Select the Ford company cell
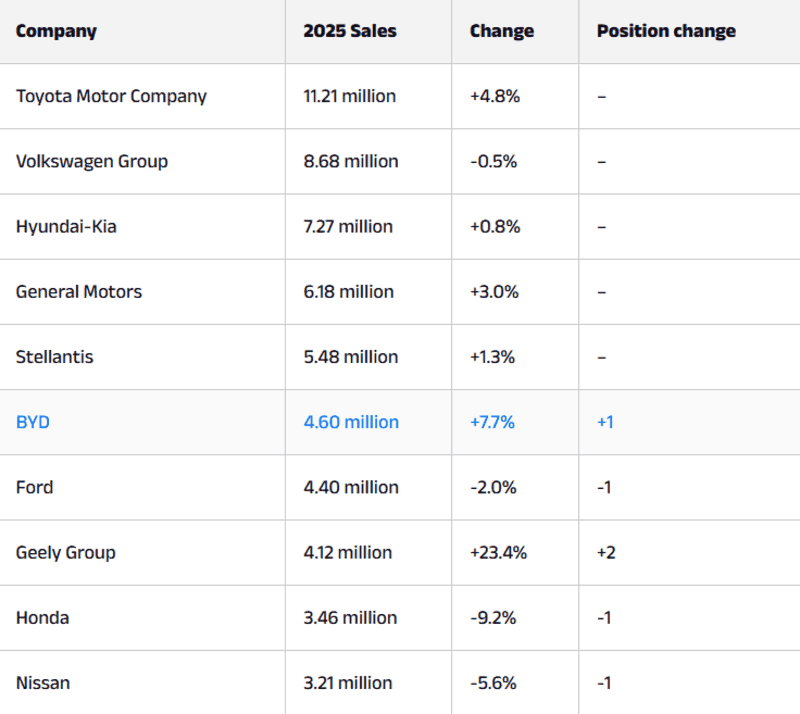 click(x=35, y=487)
